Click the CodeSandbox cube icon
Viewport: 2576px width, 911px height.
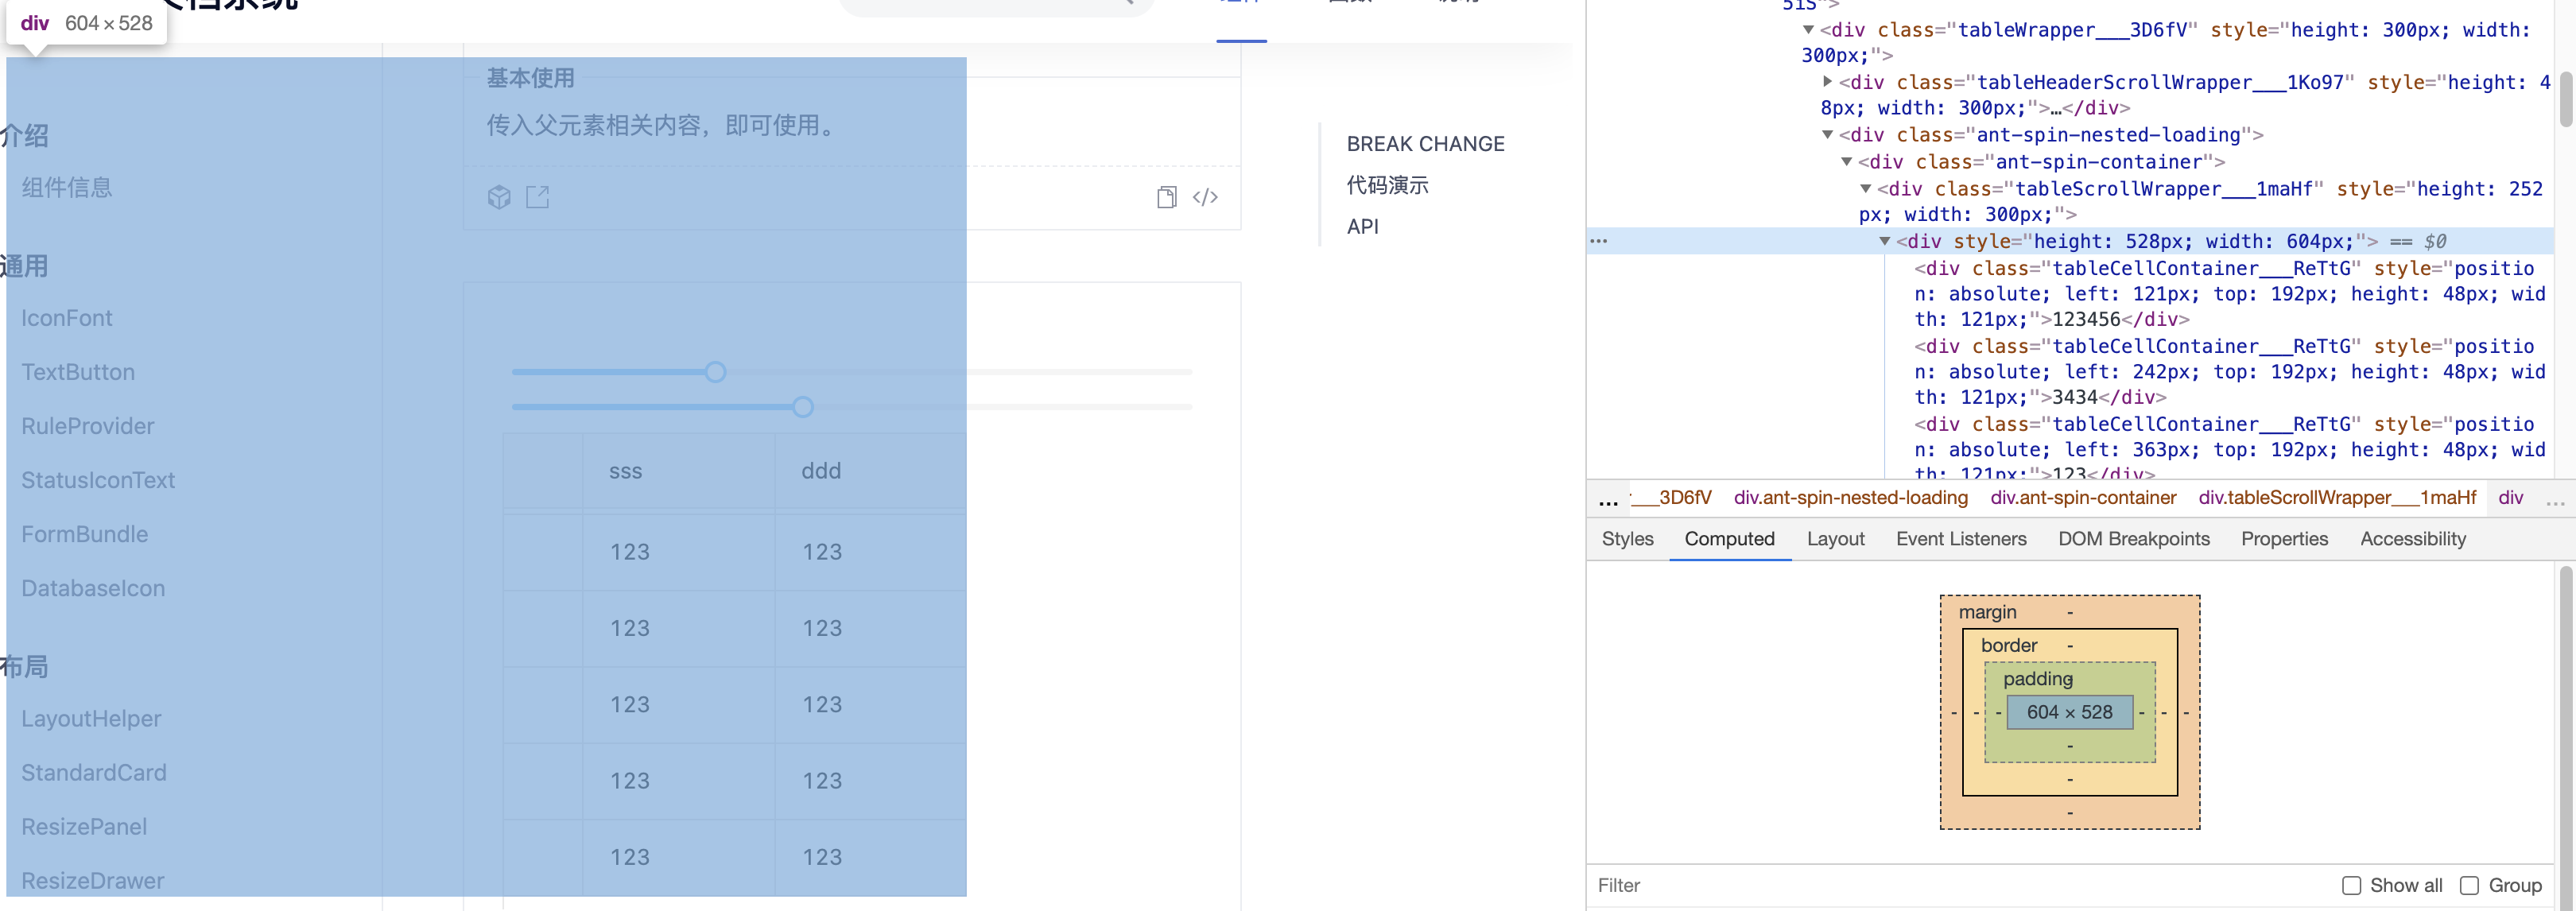tap(499, 197)
